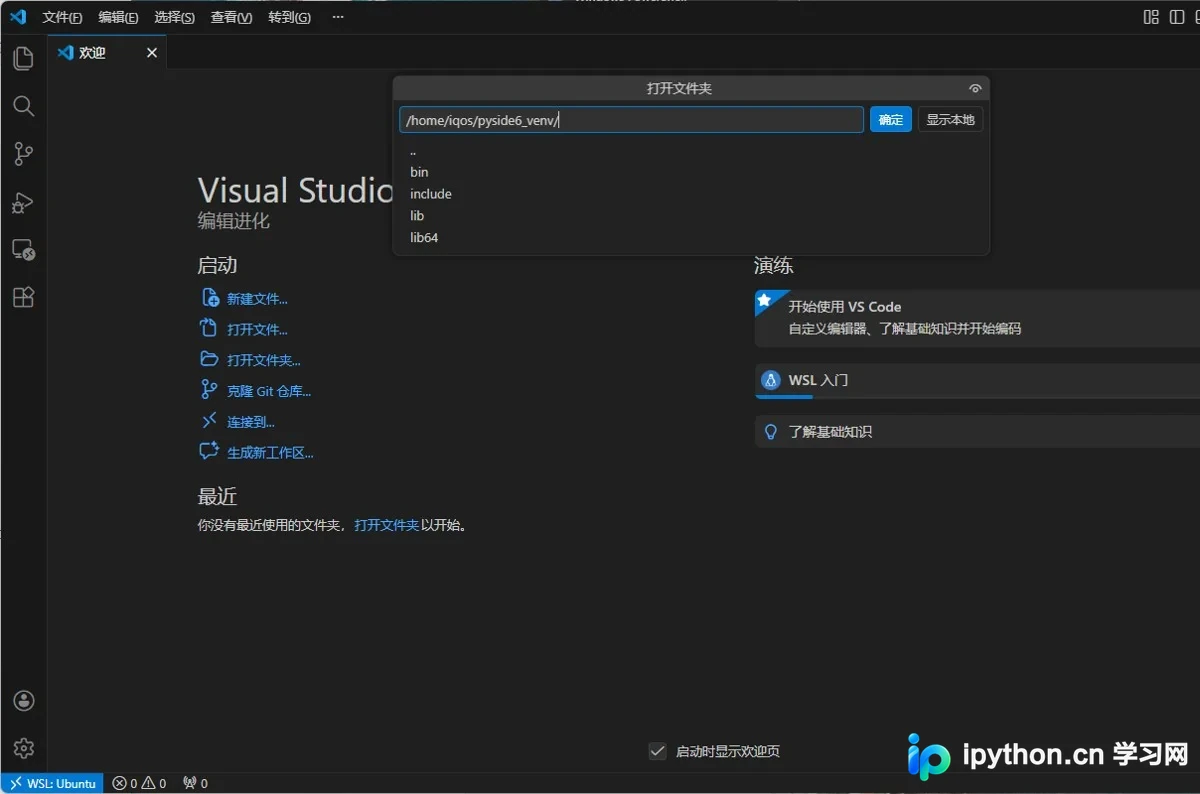
Task: Select the '..' parent folder entry
Action: (x=691, y=151)
